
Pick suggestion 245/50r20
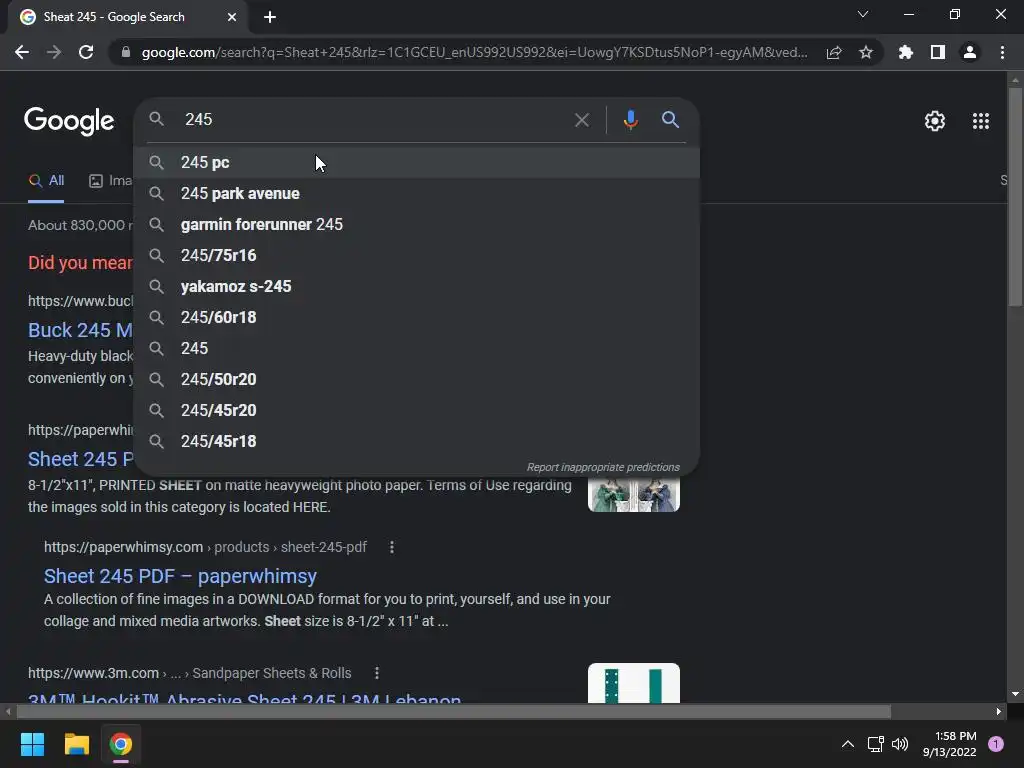pos(417,379)
